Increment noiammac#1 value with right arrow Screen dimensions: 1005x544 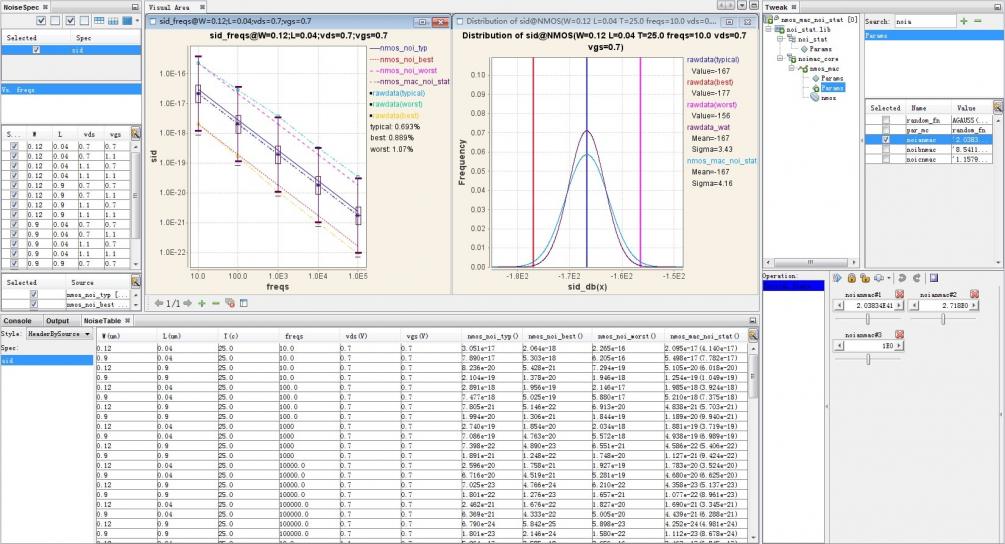[x=899, y=306]
